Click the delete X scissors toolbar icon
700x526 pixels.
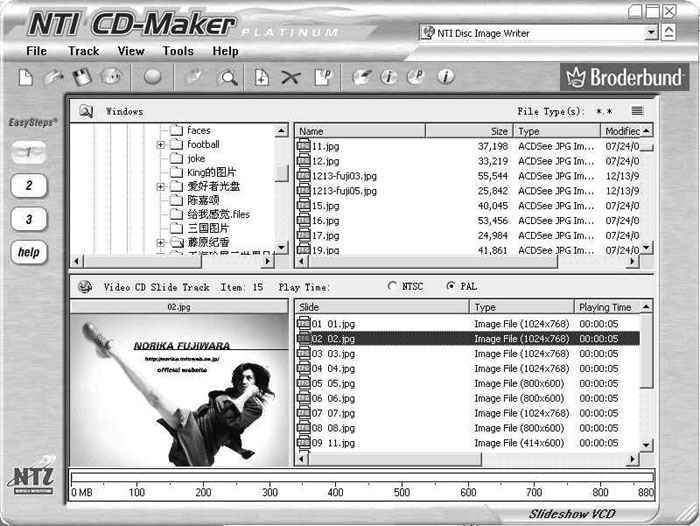pyautogui.click(x=291, y=77)
